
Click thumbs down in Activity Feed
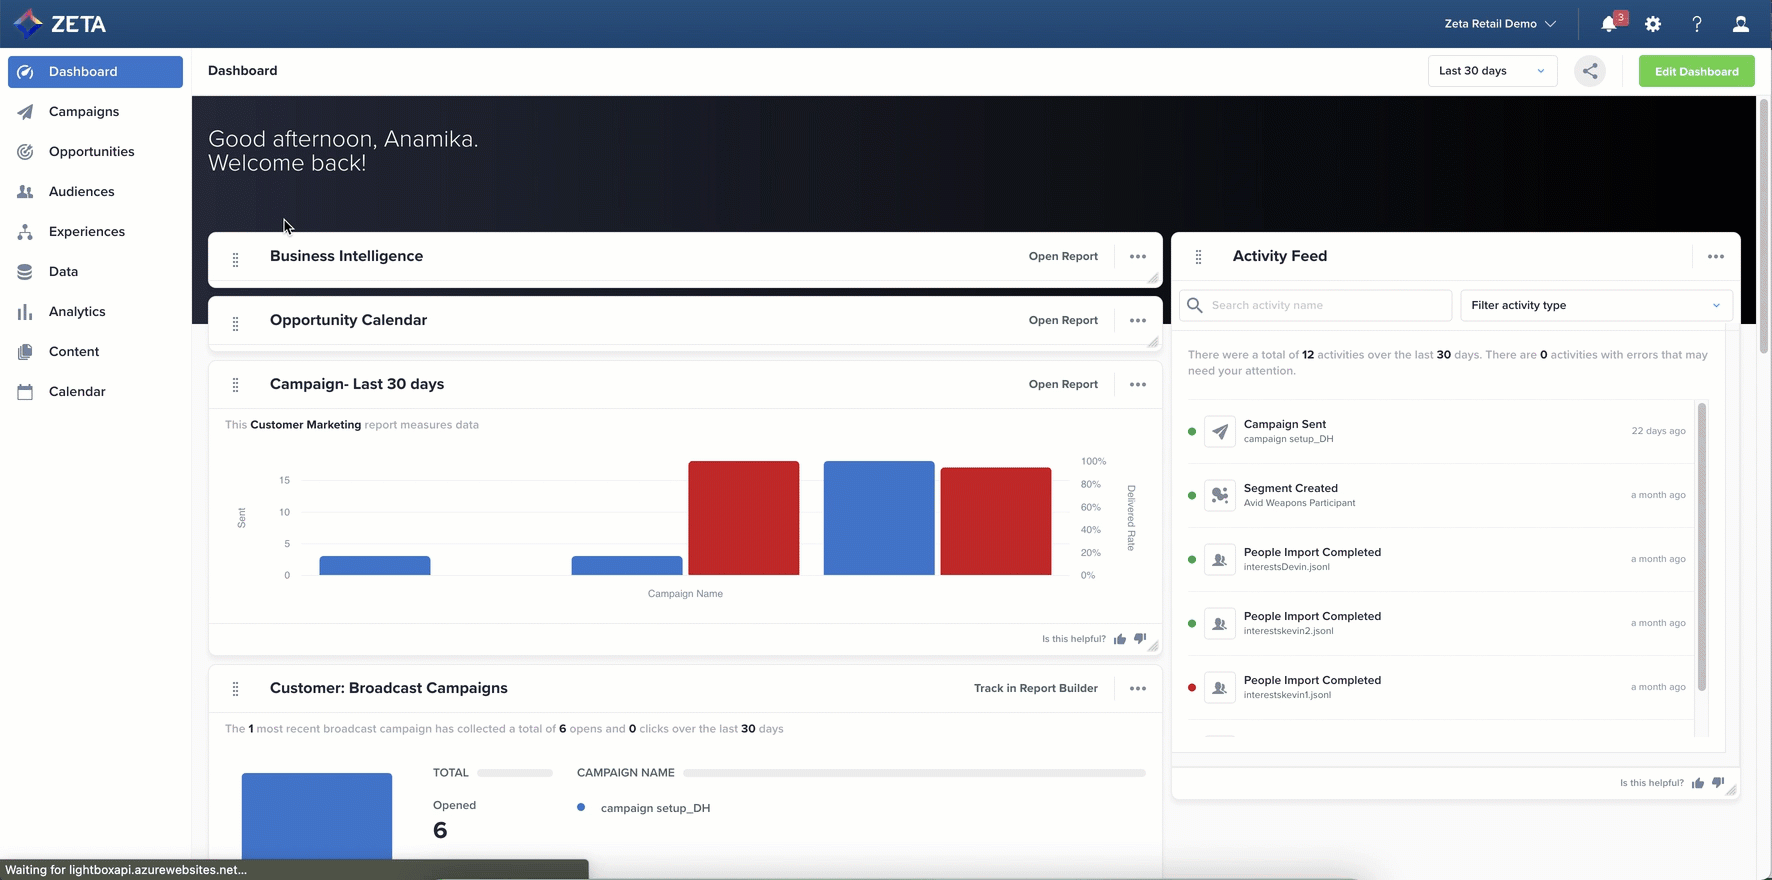[x=1718, y=783]
